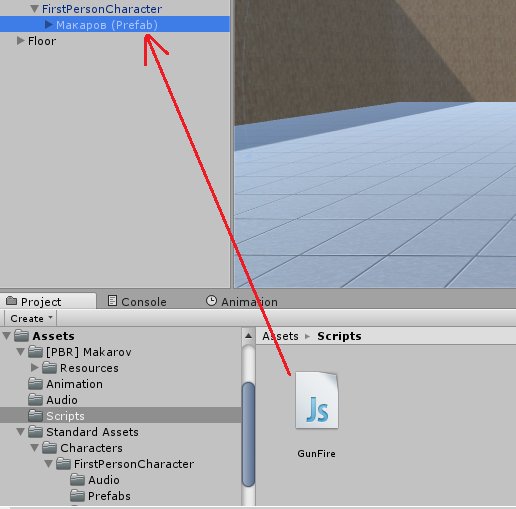This screenshot has width=516, height=509.
Task: Click the Resources folder icon
Action: pos(49,368)
